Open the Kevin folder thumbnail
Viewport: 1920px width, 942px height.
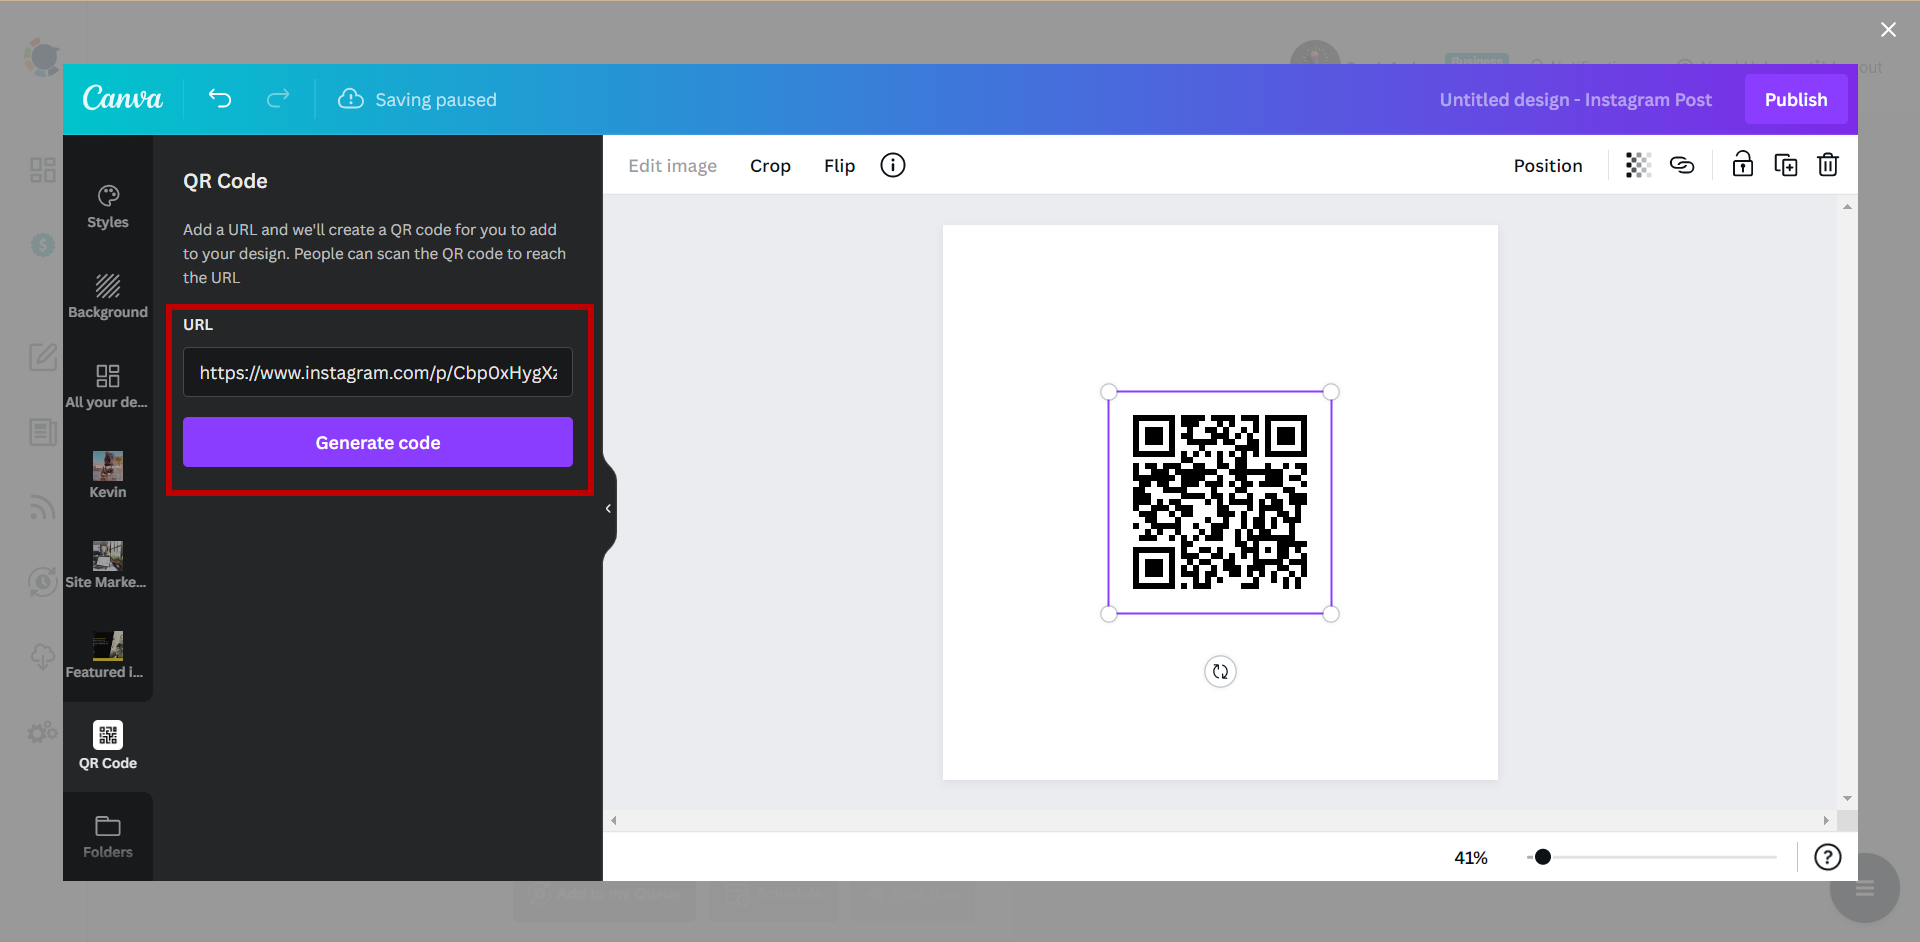pyautogui.click(x=107, y=467)
